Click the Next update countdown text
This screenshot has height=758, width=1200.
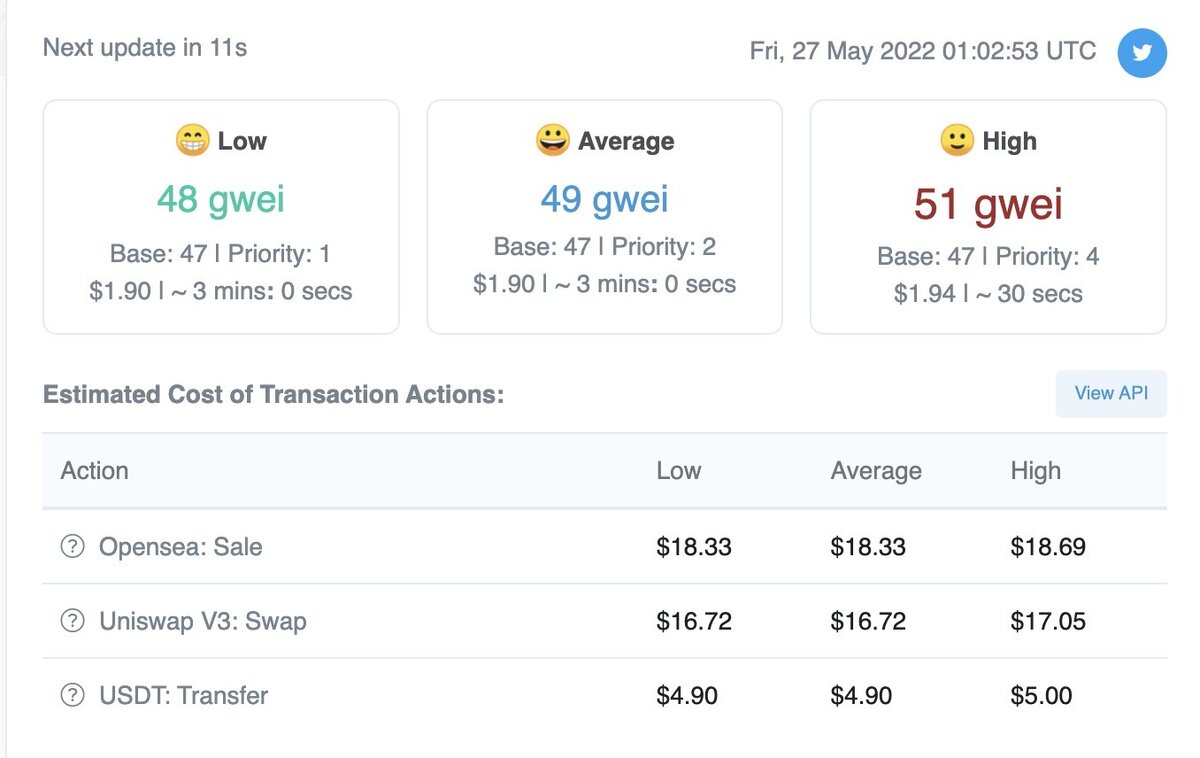click(145, 47)
